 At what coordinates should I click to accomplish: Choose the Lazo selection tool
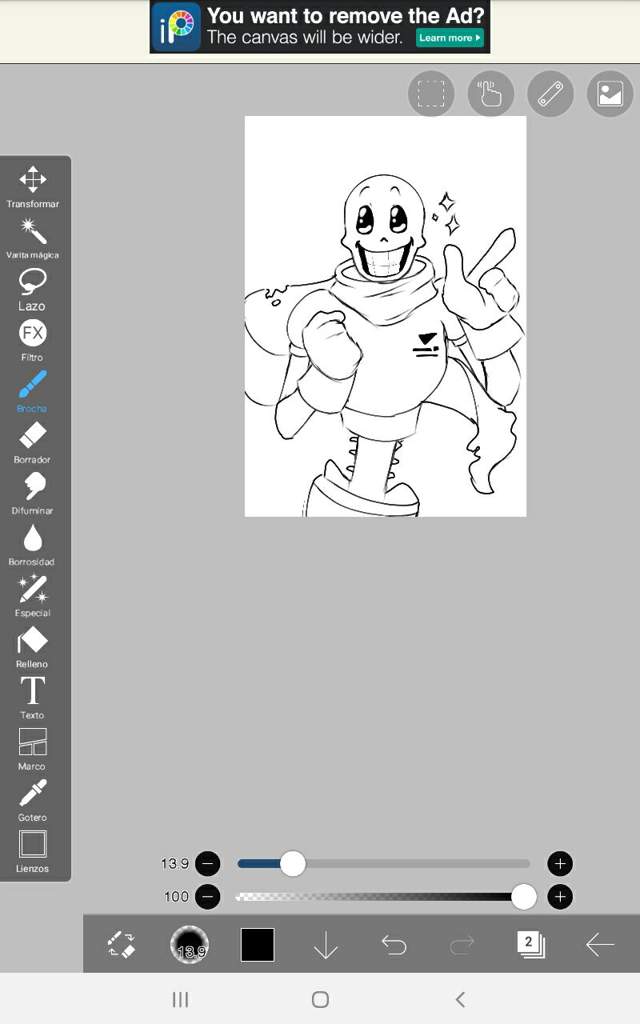tap(33, 289)
